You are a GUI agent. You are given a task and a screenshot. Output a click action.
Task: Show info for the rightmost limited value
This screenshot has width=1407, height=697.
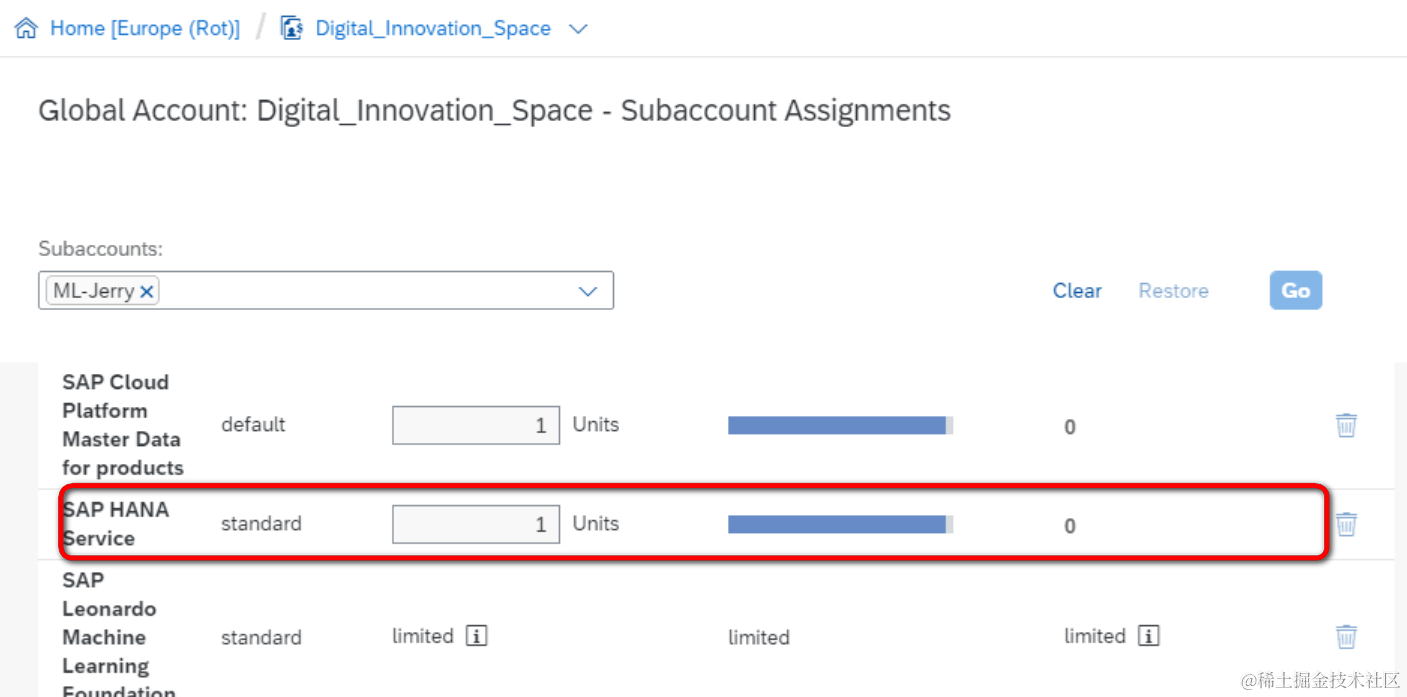[x=1149, y=636]
